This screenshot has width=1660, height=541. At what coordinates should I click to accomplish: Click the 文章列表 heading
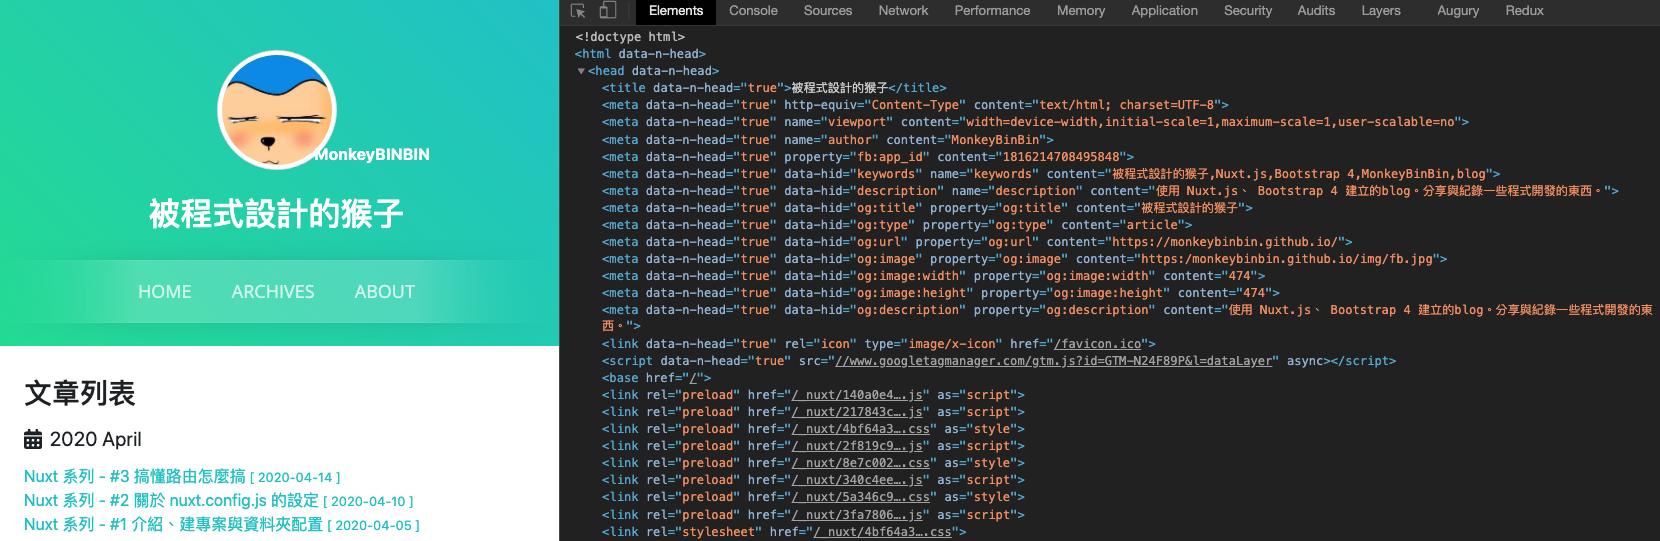[x=80, y=393]
